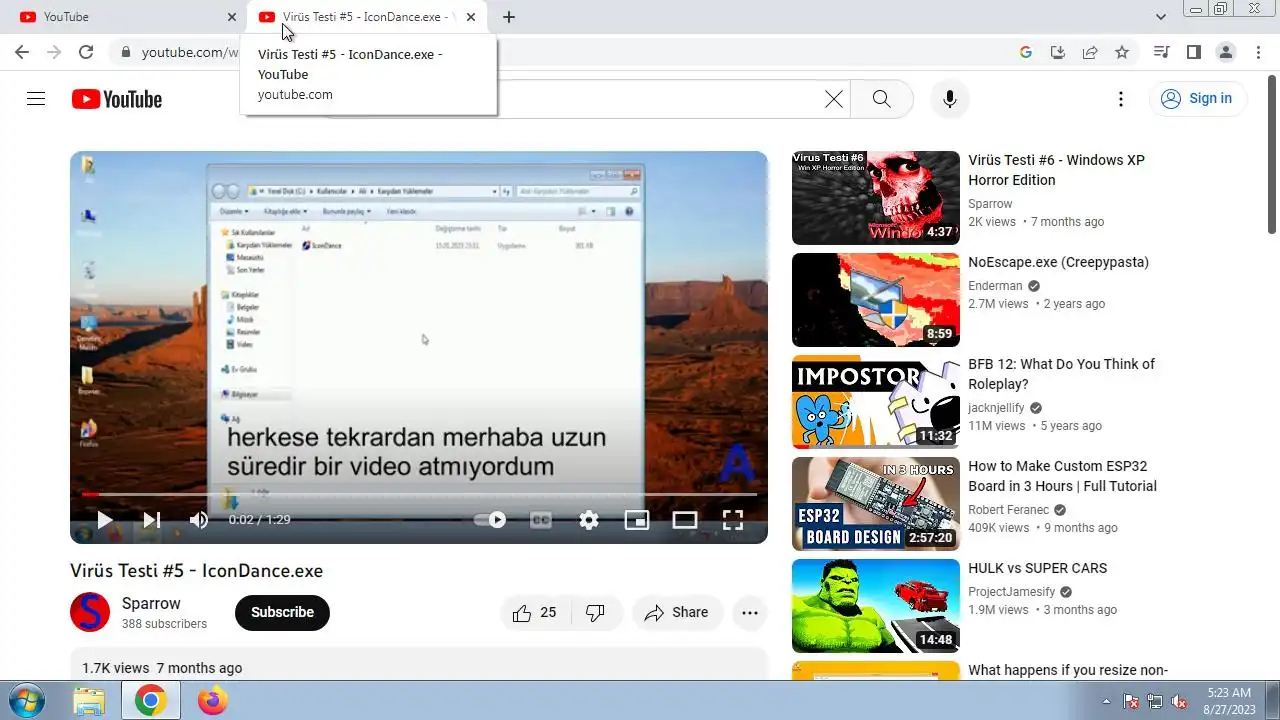
Task: Open the 'Virüs Testi #6 - Windows XP Horror Edition' title
Action: pos(1056,170)
